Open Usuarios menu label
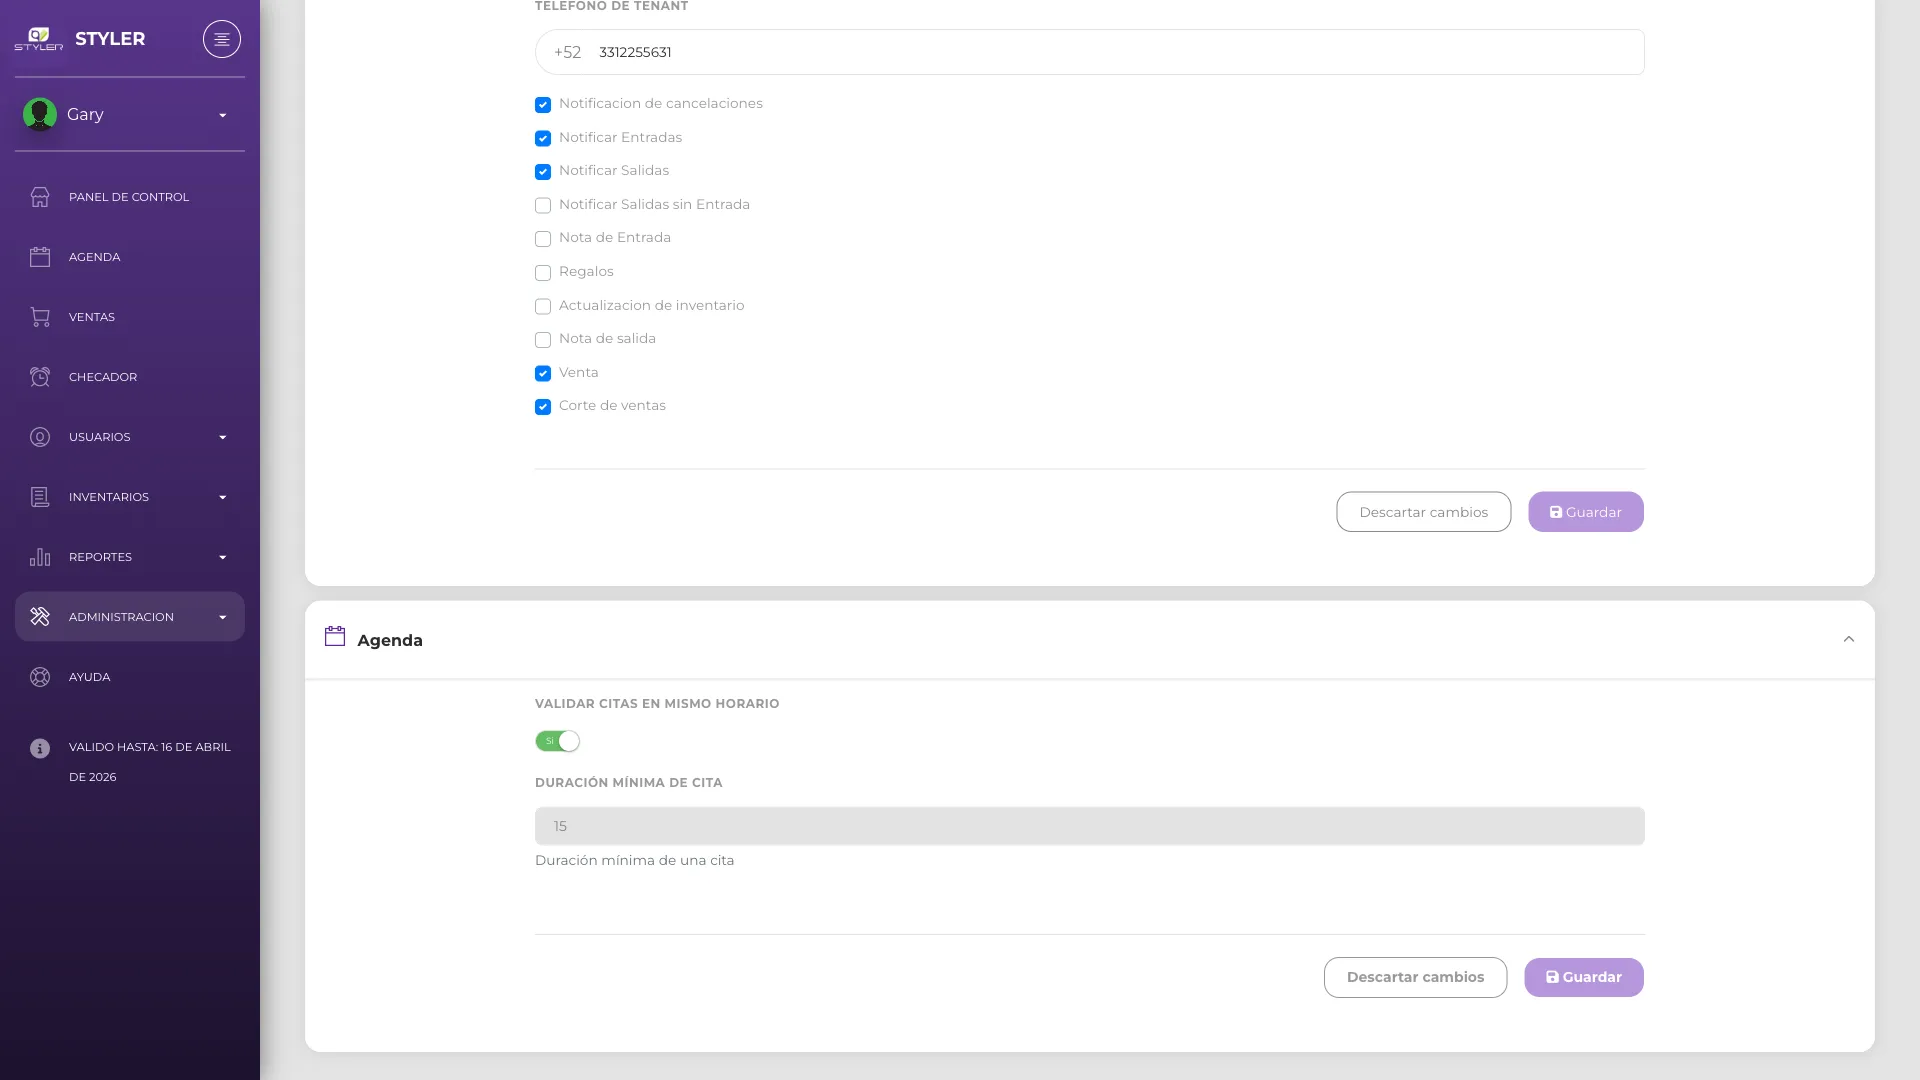 [100, 437]
